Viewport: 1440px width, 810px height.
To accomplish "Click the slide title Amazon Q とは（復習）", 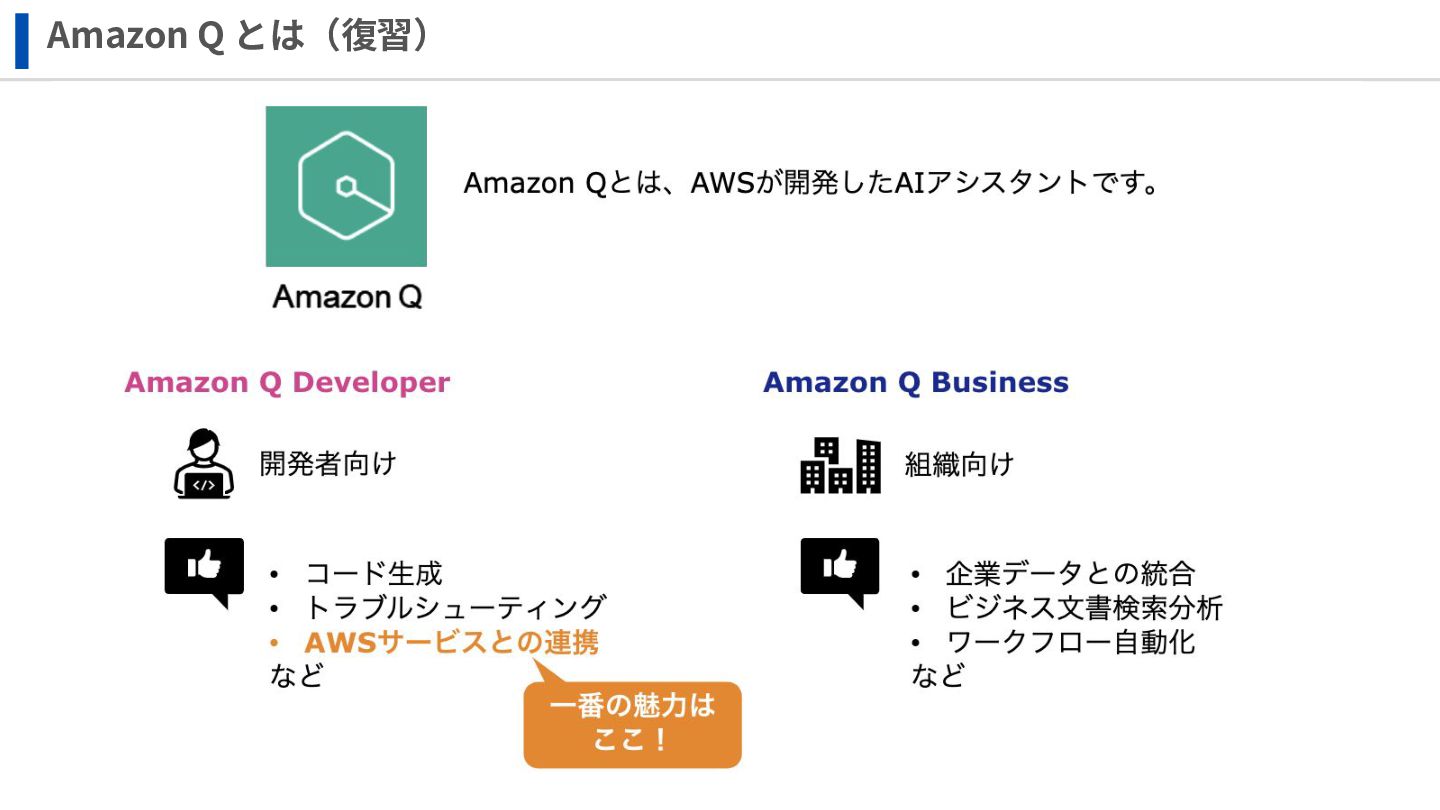I will [x=238, y=36].
